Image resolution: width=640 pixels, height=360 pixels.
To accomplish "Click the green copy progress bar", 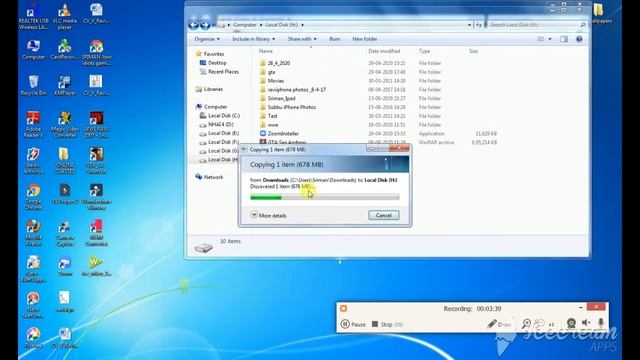I will pyautogui.click(x=324, y=198).
